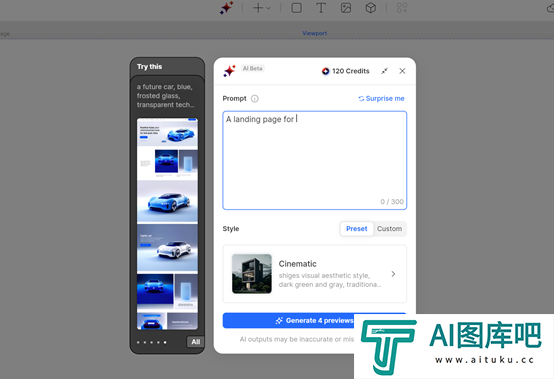Image resolution: width=554 pixels, height=379 pixels.
Task: Click the AI Beta badge
Action: (x=253, y=69)
